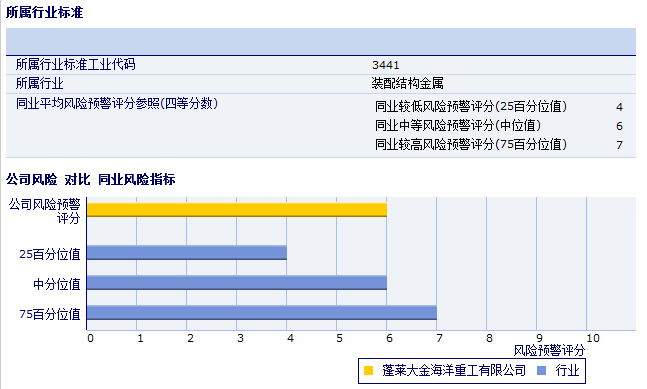This screenshot has height=389, width=647.
Task: Select the yellow 公司风险预警评分 bar
Action: pyautogui.click(x=237, y=210)
